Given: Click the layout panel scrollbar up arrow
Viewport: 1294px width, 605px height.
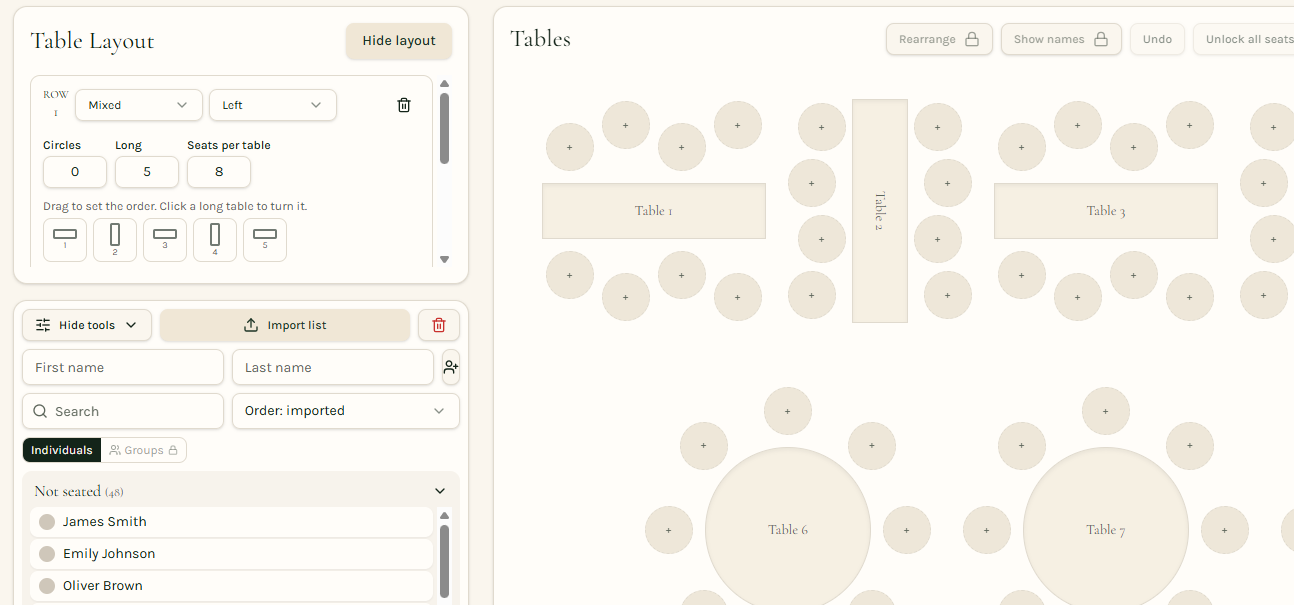Looking at the screenshot, I should point(444,84).
